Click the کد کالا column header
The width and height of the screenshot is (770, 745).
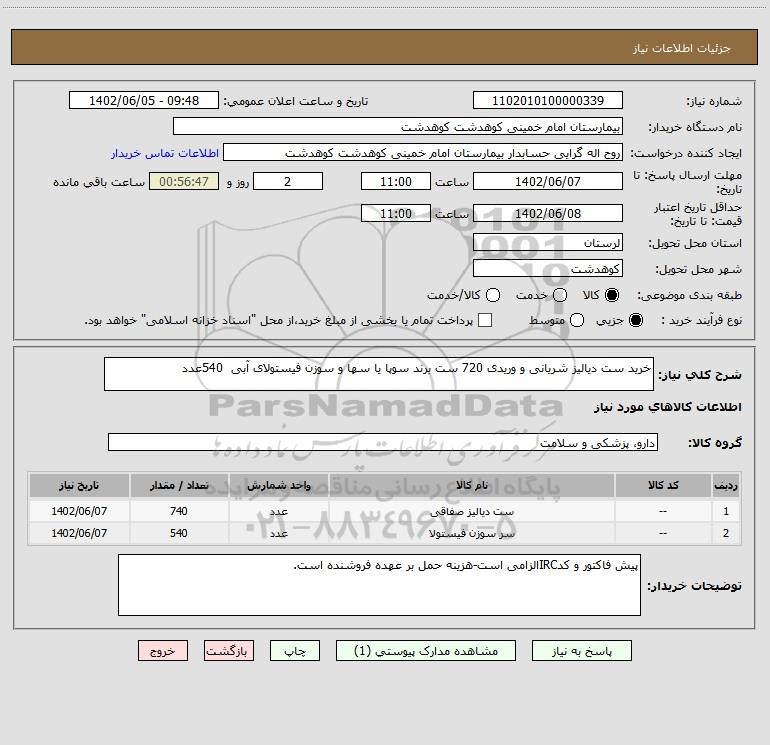pos(663,485)
